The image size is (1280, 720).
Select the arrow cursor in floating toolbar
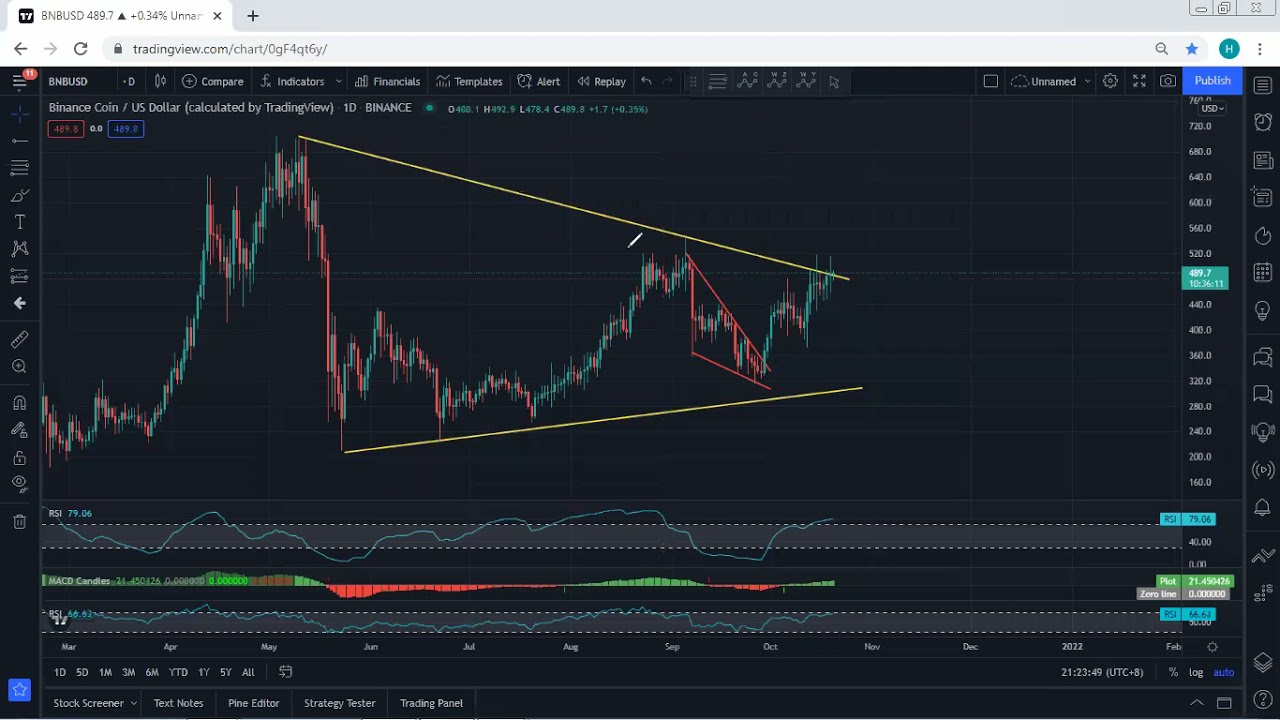point(834,81)
